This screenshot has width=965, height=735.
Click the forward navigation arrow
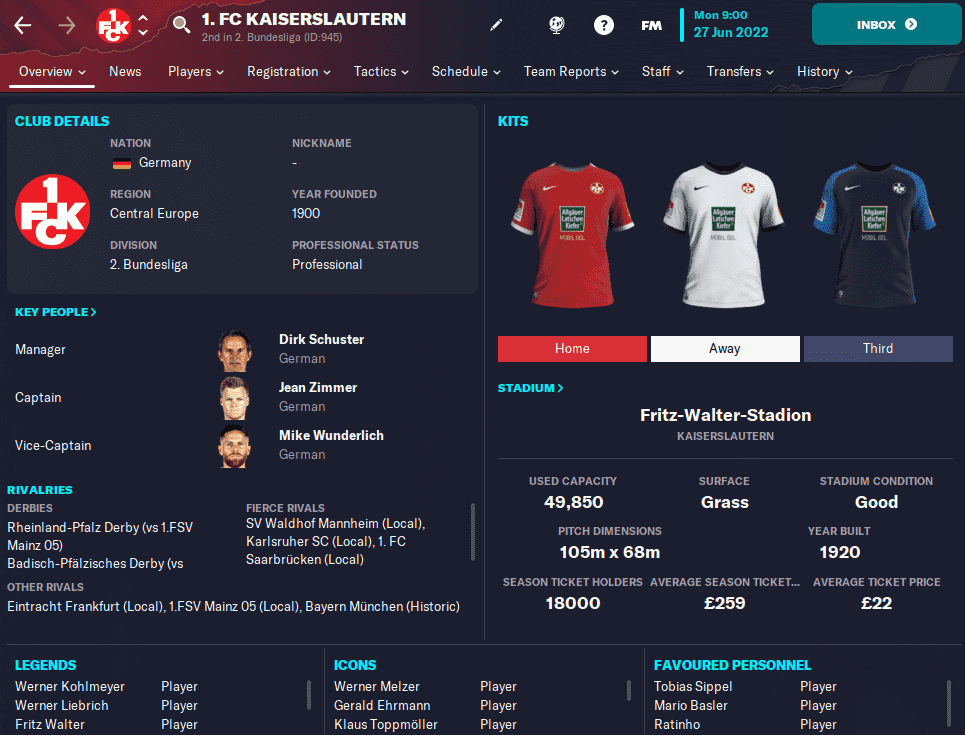(66, 25)
